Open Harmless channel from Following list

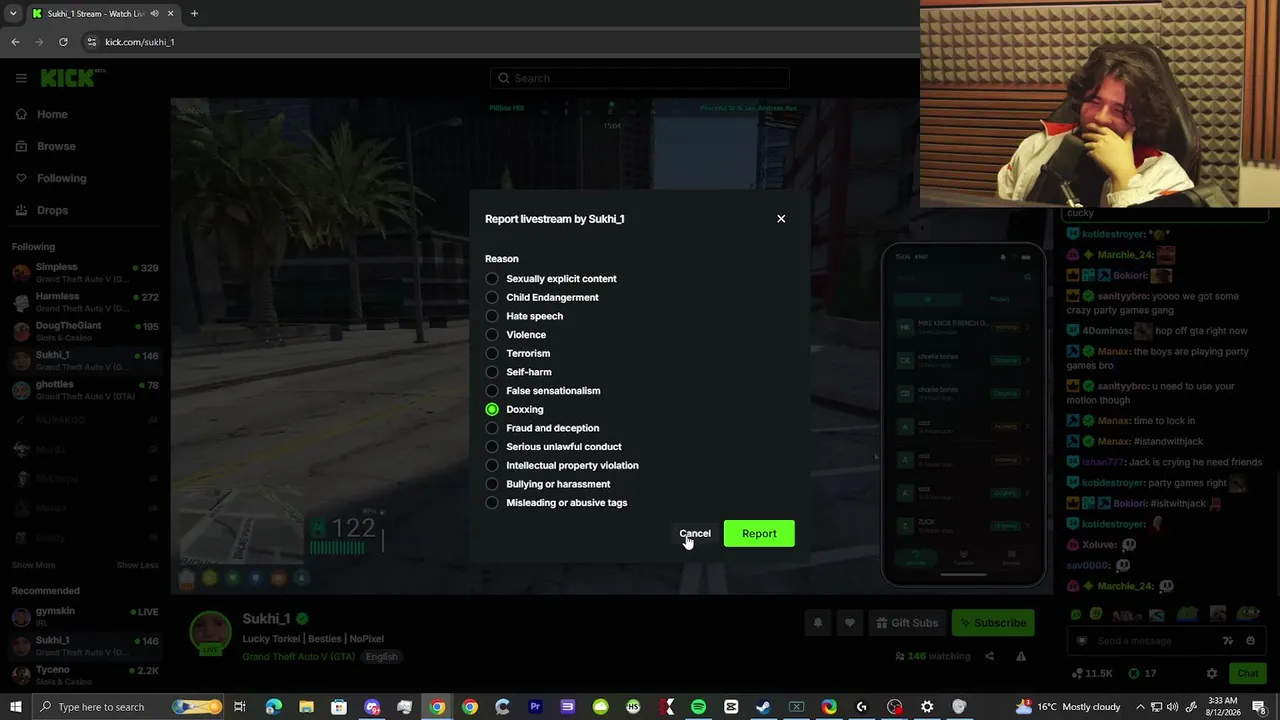tap(85, 301)
